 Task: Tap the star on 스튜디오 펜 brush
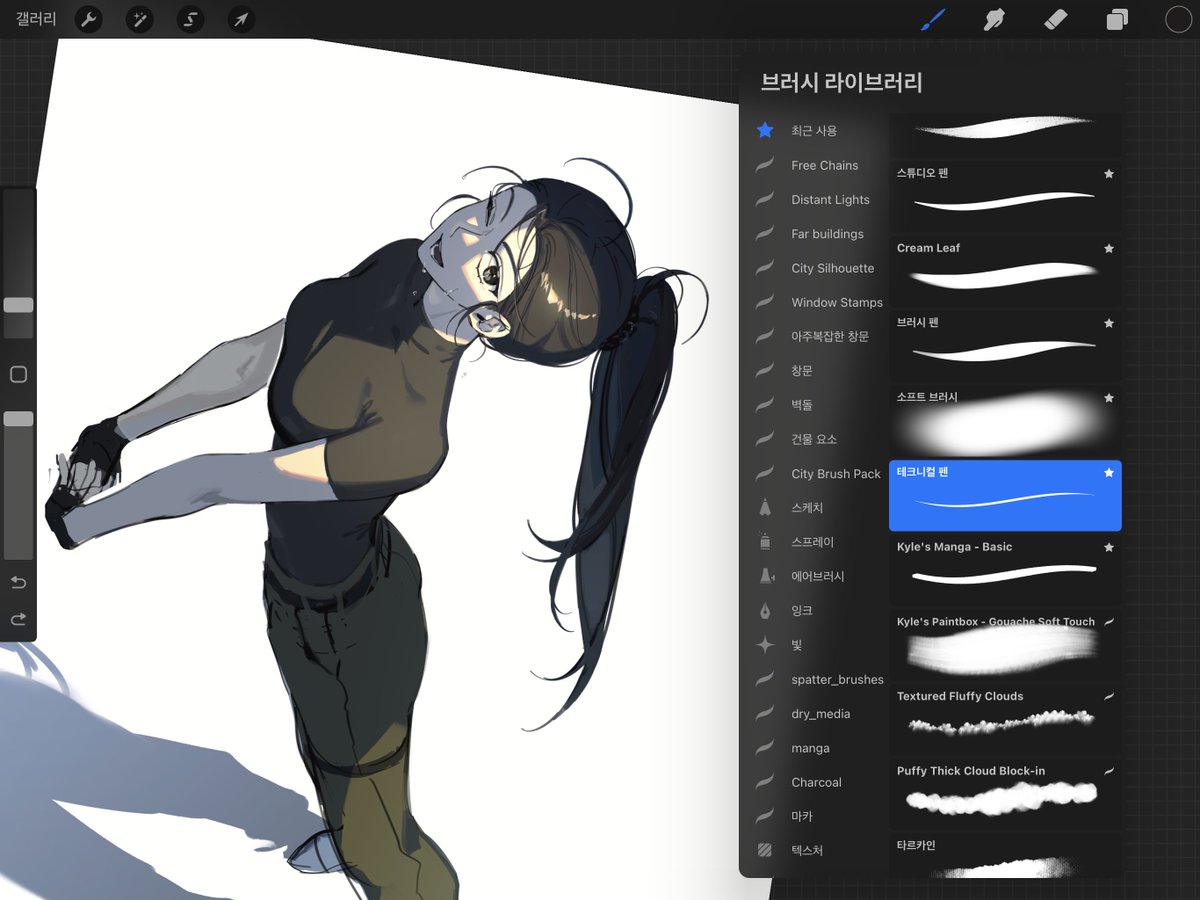(x=1109, y=173)
